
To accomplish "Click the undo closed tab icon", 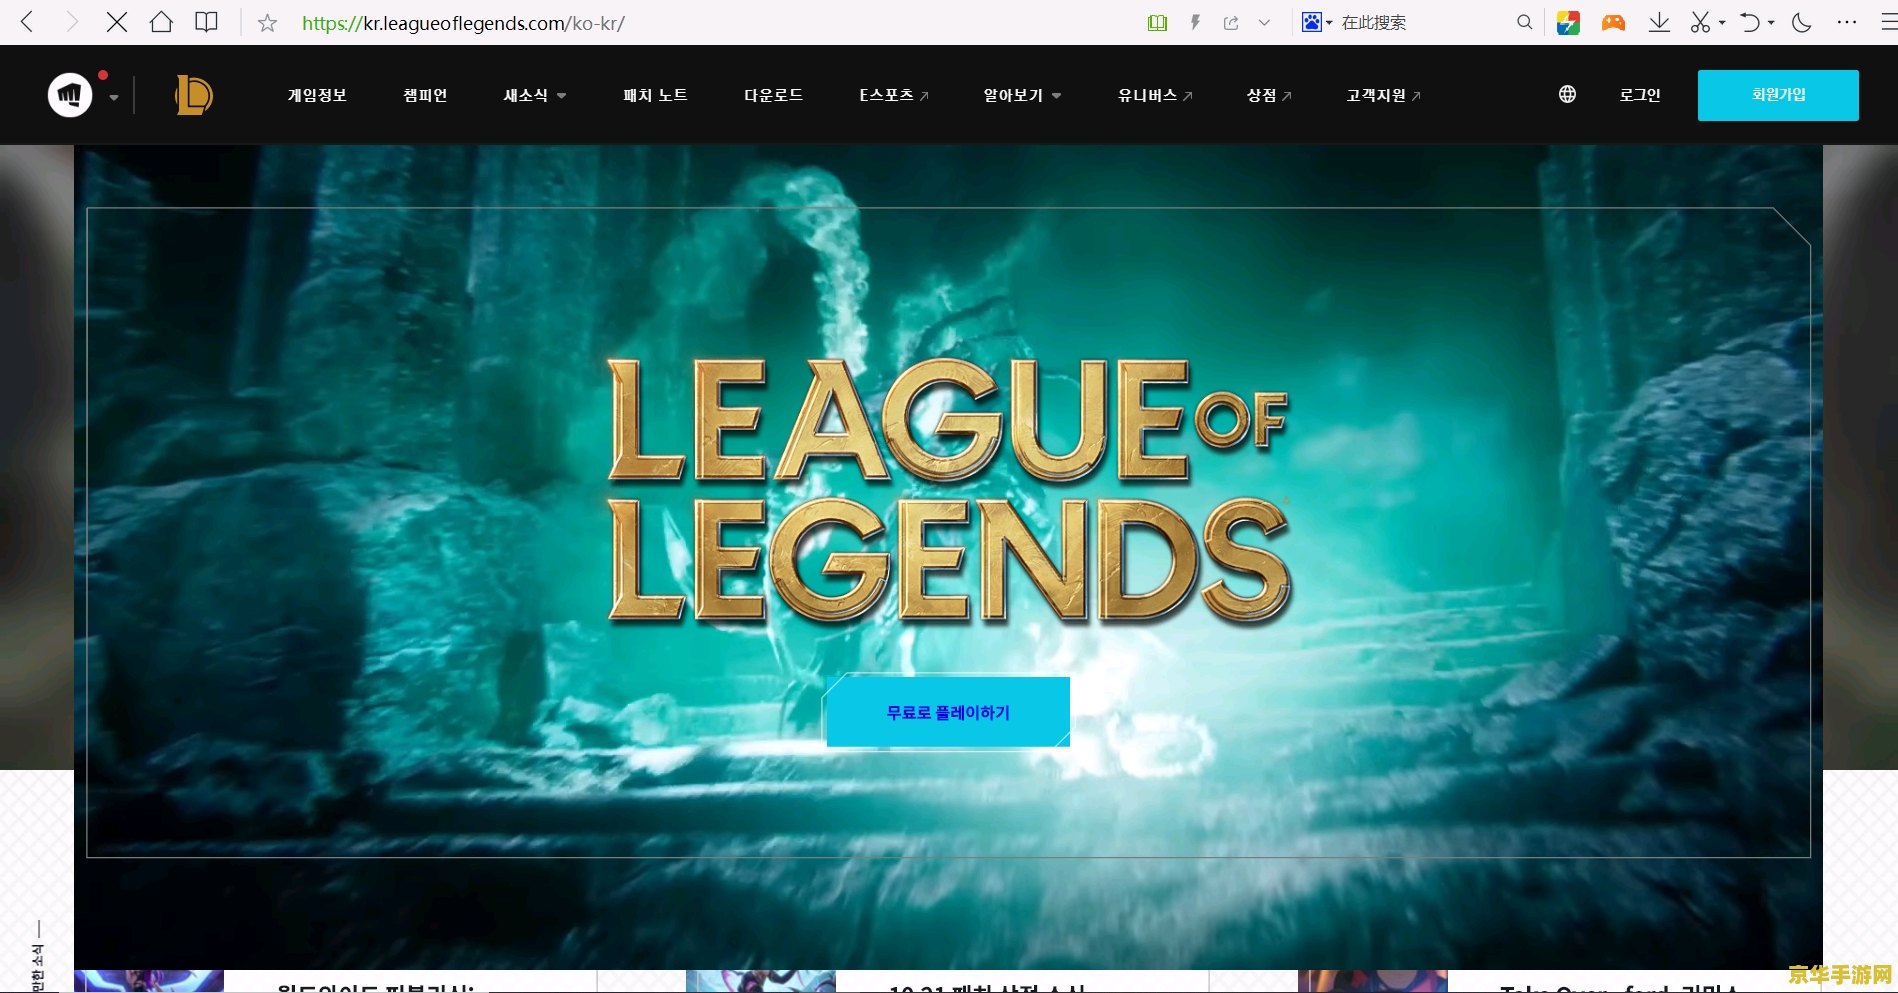I will 1750,22.
